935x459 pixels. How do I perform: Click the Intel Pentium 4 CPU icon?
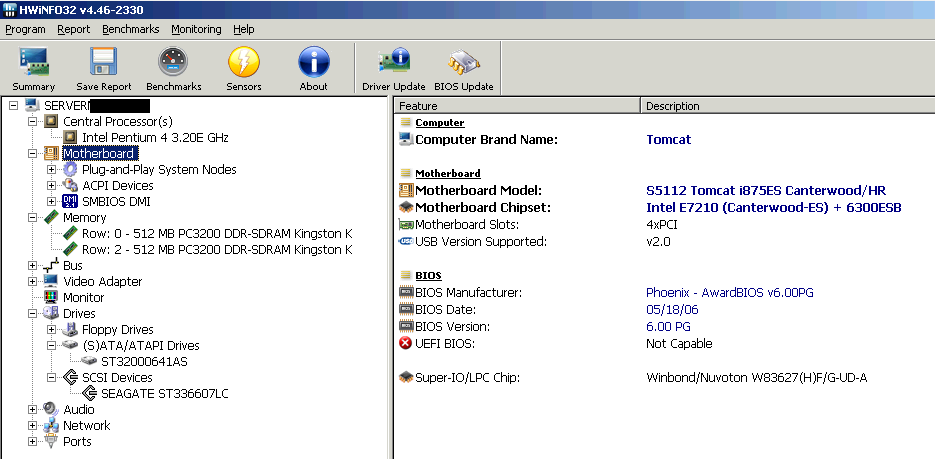[70, 138]
